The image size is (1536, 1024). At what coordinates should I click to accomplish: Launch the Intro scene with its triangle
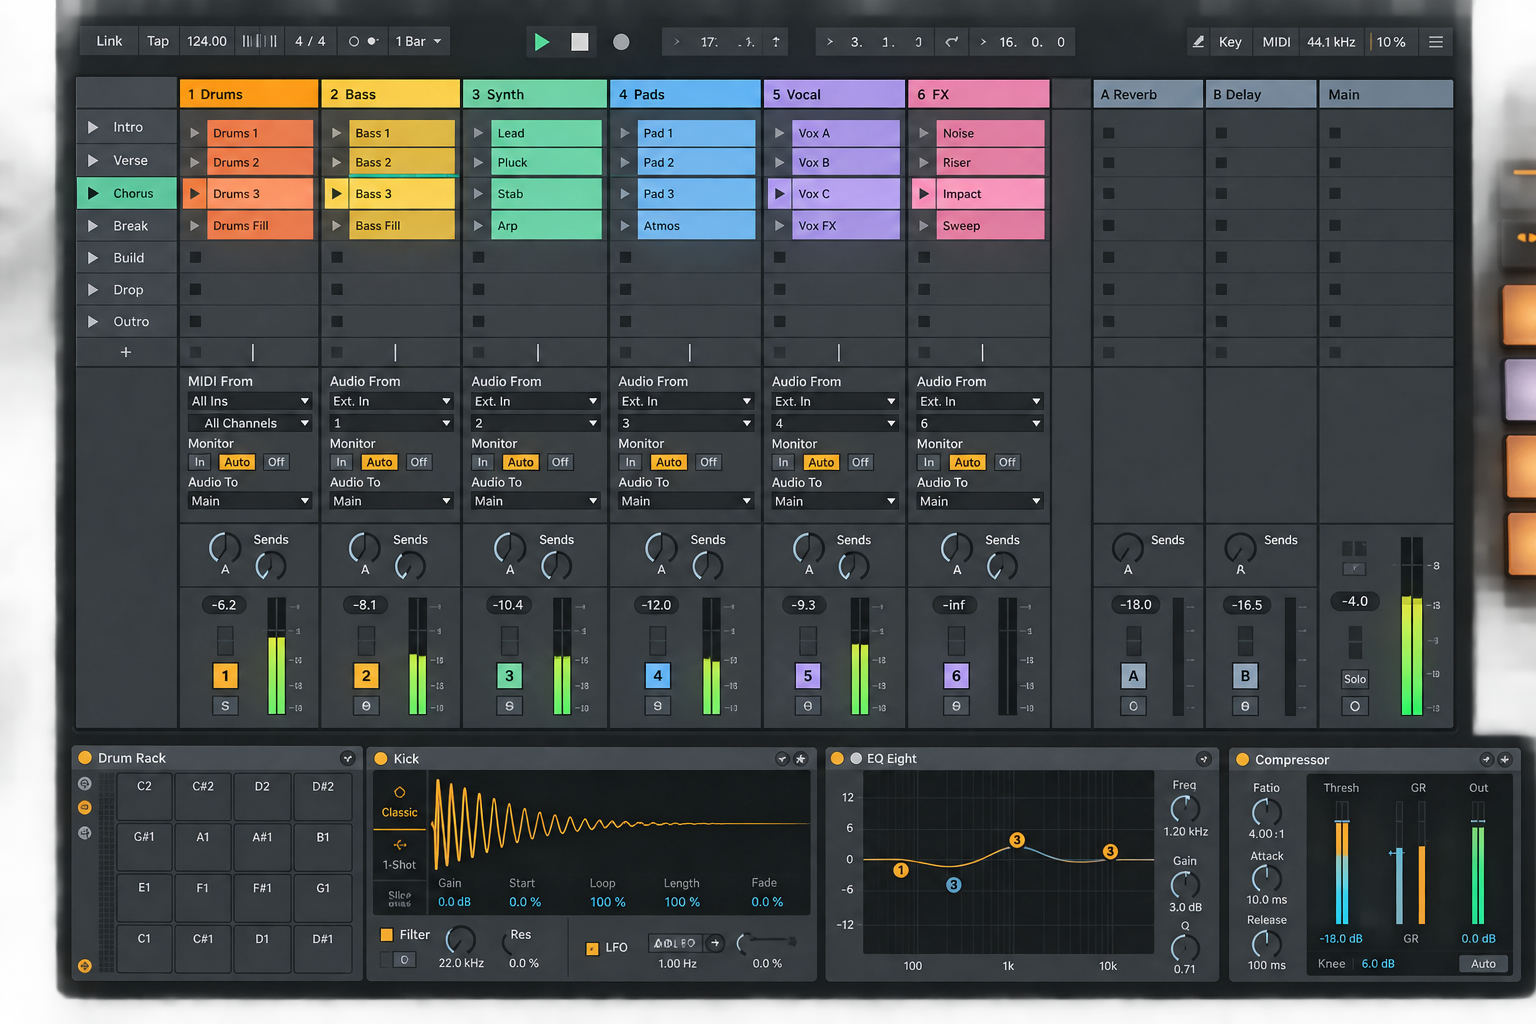[93, 127]
